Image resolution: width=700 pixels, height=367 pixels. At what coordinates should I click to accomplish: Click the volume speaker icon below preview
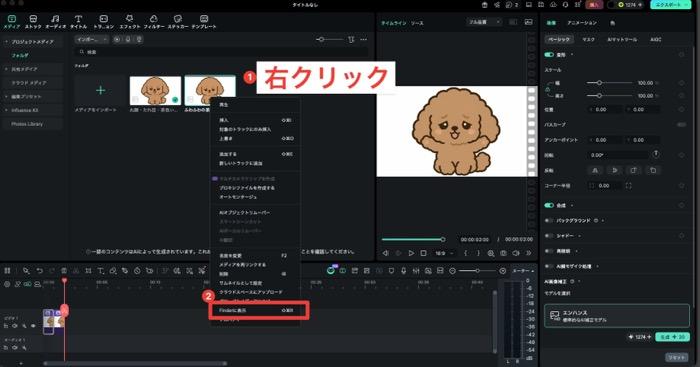(x=516, y=253)
